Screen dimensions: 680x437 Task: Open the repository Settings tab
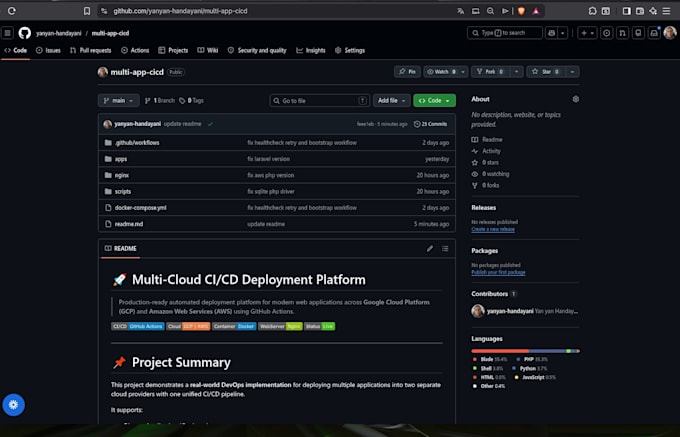pos(350,50)
